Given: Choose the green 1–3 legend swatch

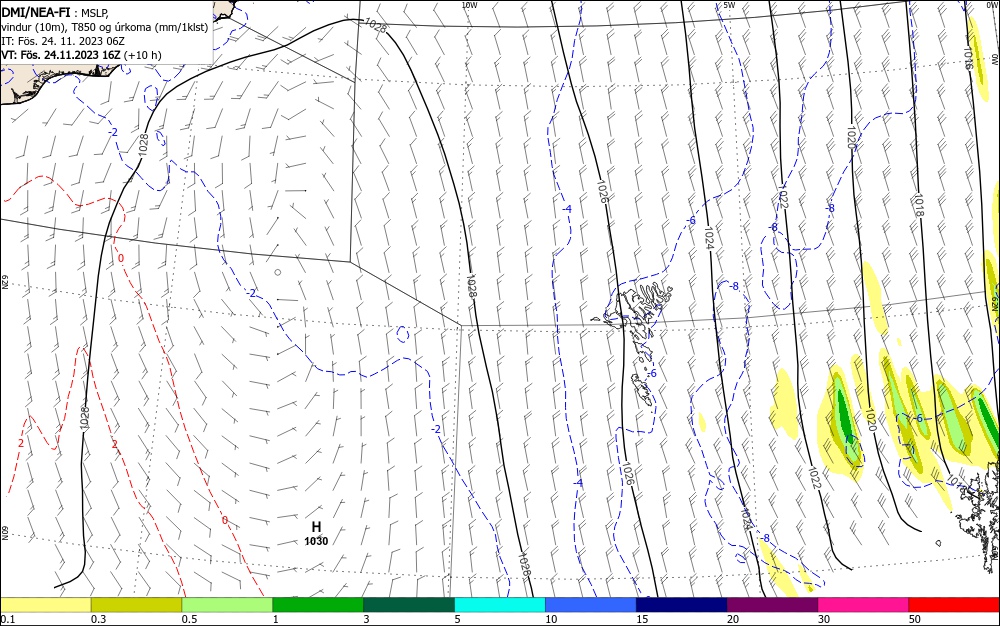Looking at the screenshot, I should click(318, 605).
